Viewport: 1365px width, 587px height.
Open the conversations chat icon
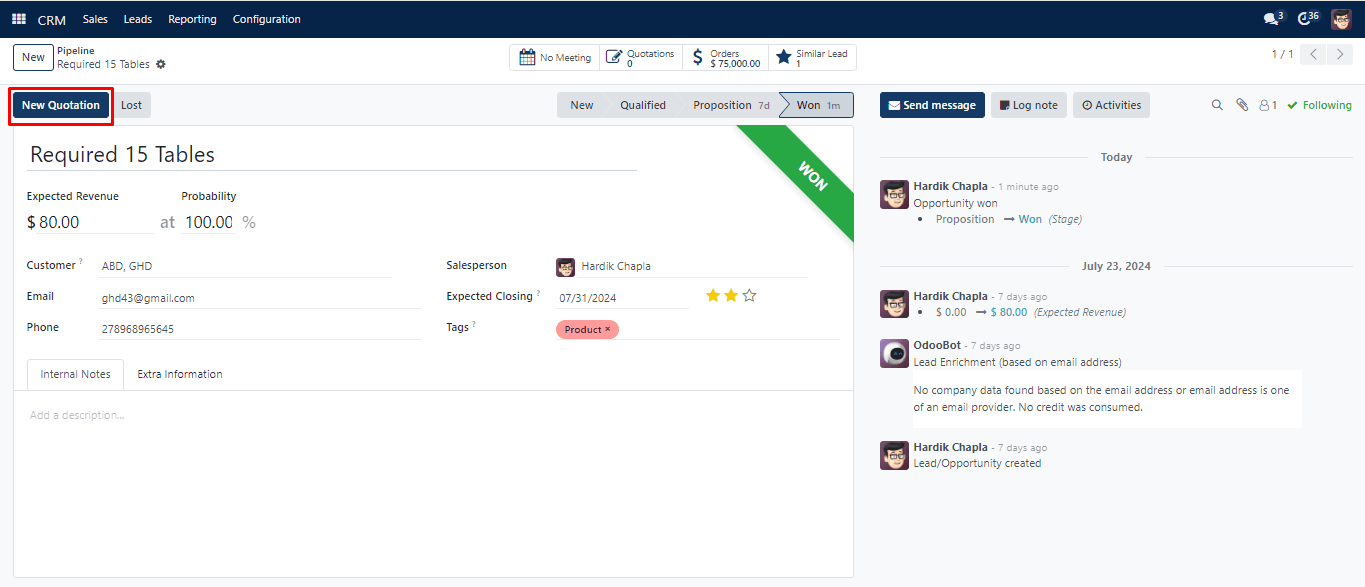click(1271, 19)
